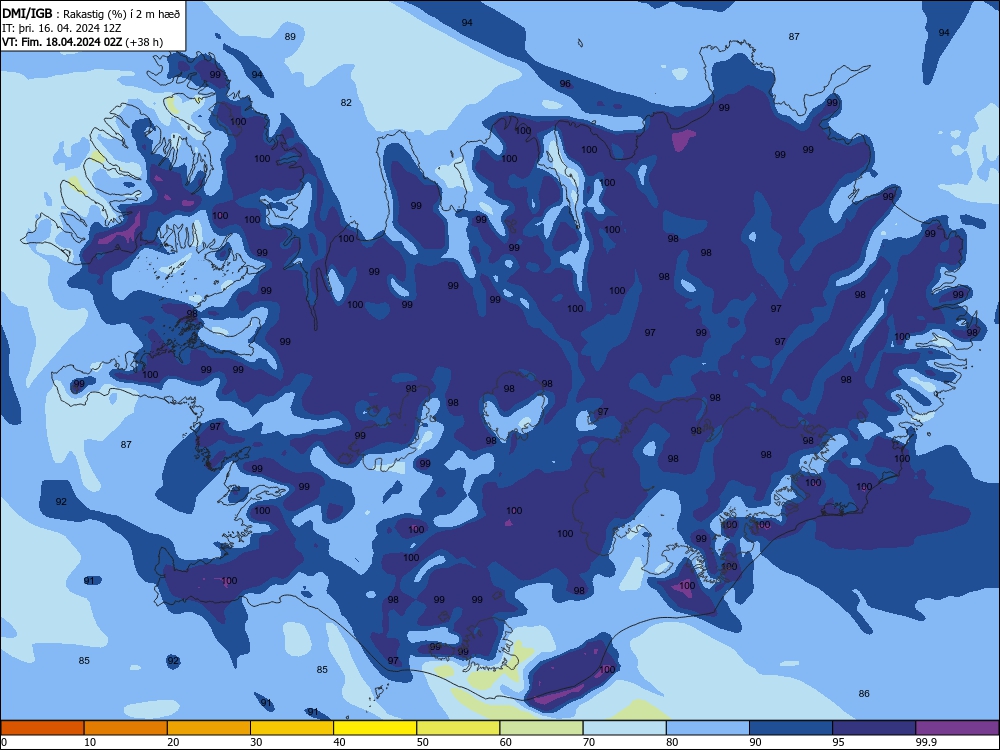Click the '10' label on the legend scale
The width and height of the screenshot is (1000, 750).
(90, 742)
